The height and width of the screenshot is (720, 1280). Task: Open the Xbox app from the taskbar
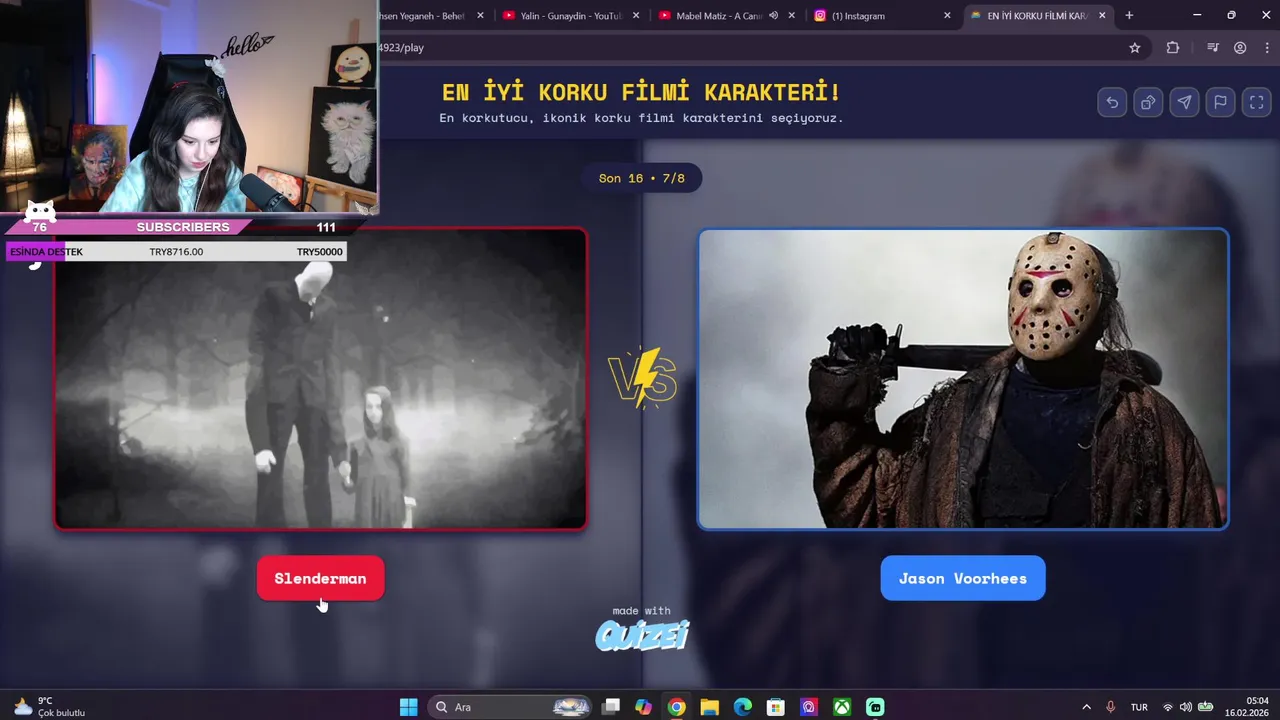842,707
